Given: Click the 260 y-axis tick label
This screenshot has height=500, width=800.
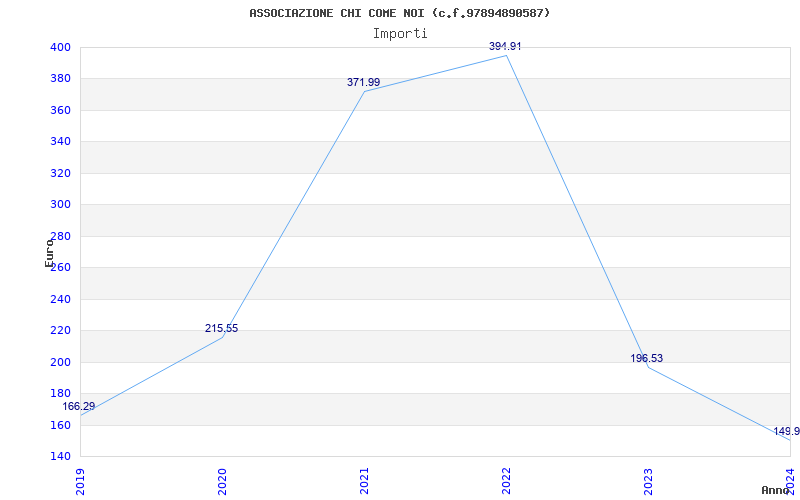Looking at the screenshot, I should coord(60,268).
